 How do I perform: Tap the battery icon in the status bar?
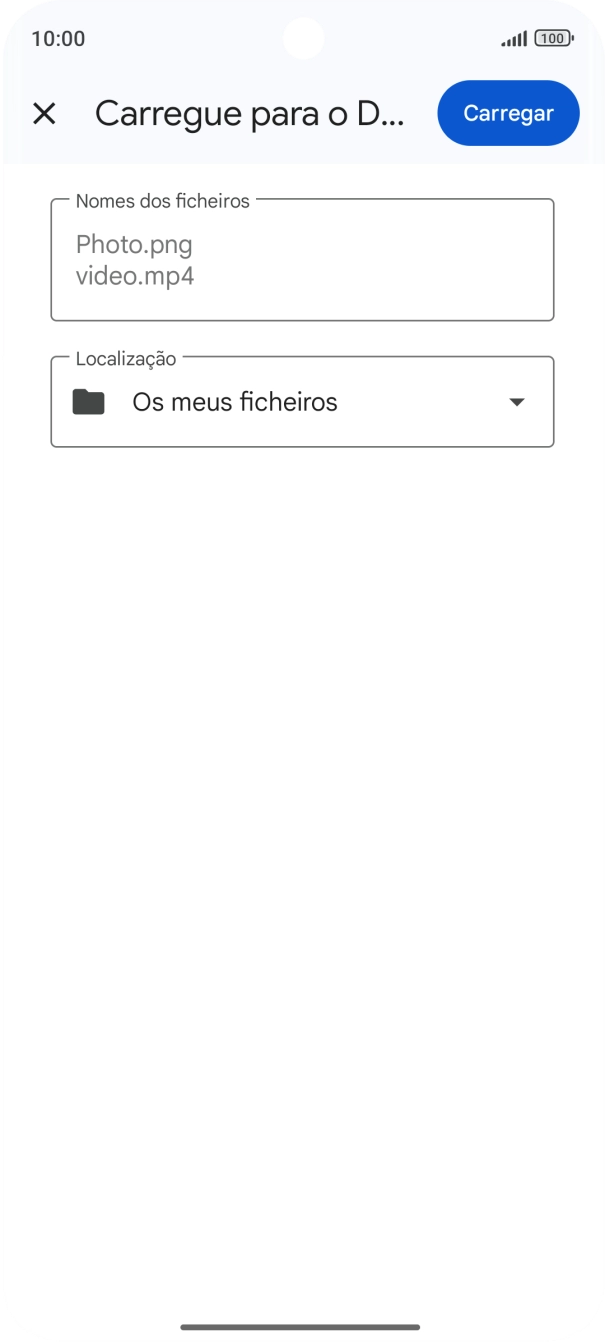pyautogui.click(x=554, y=39)
